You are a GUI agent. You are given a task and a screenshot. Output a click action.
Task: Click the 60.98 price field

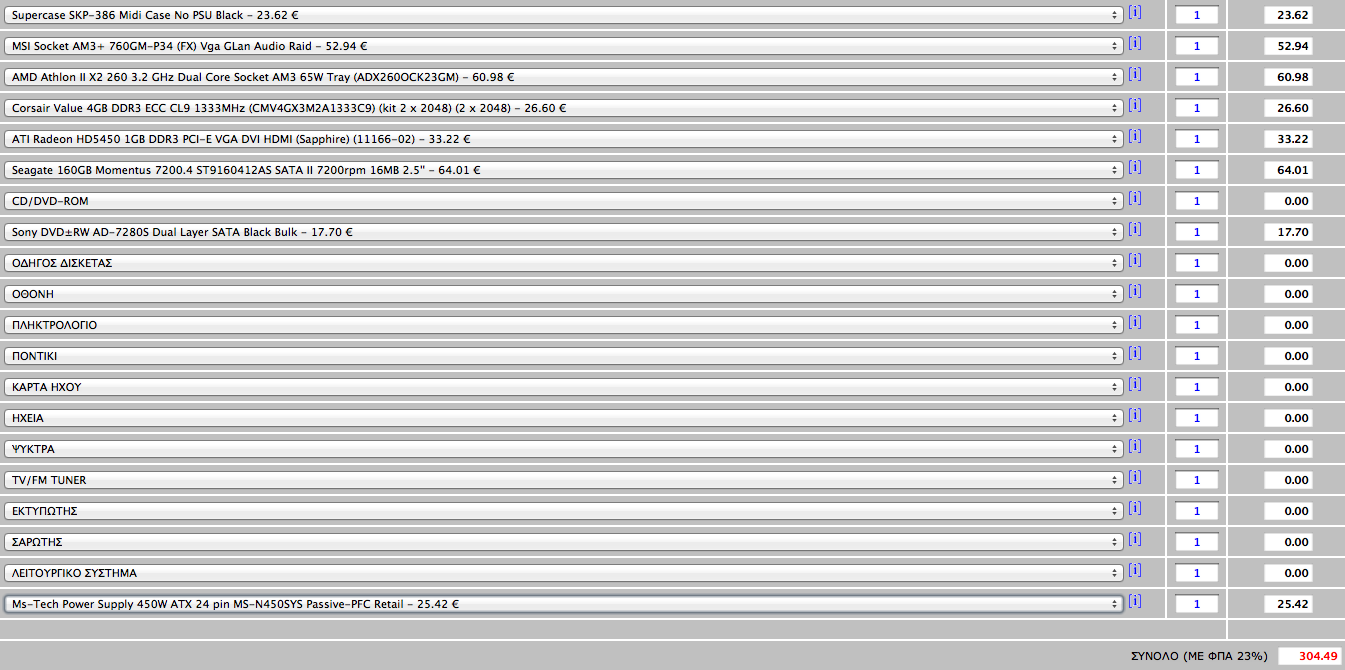[1288, 77]
